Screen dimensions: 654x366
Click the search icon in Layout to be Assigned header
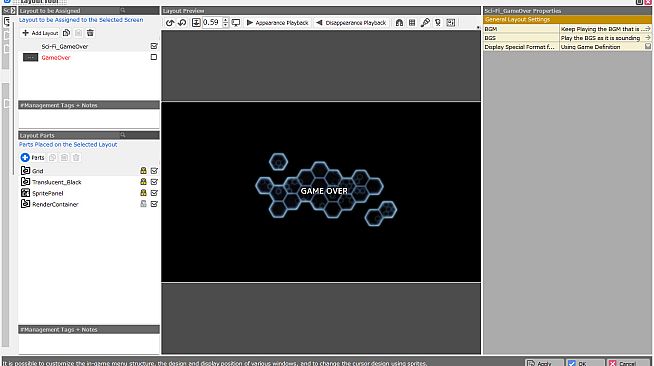tap(123, 10)
